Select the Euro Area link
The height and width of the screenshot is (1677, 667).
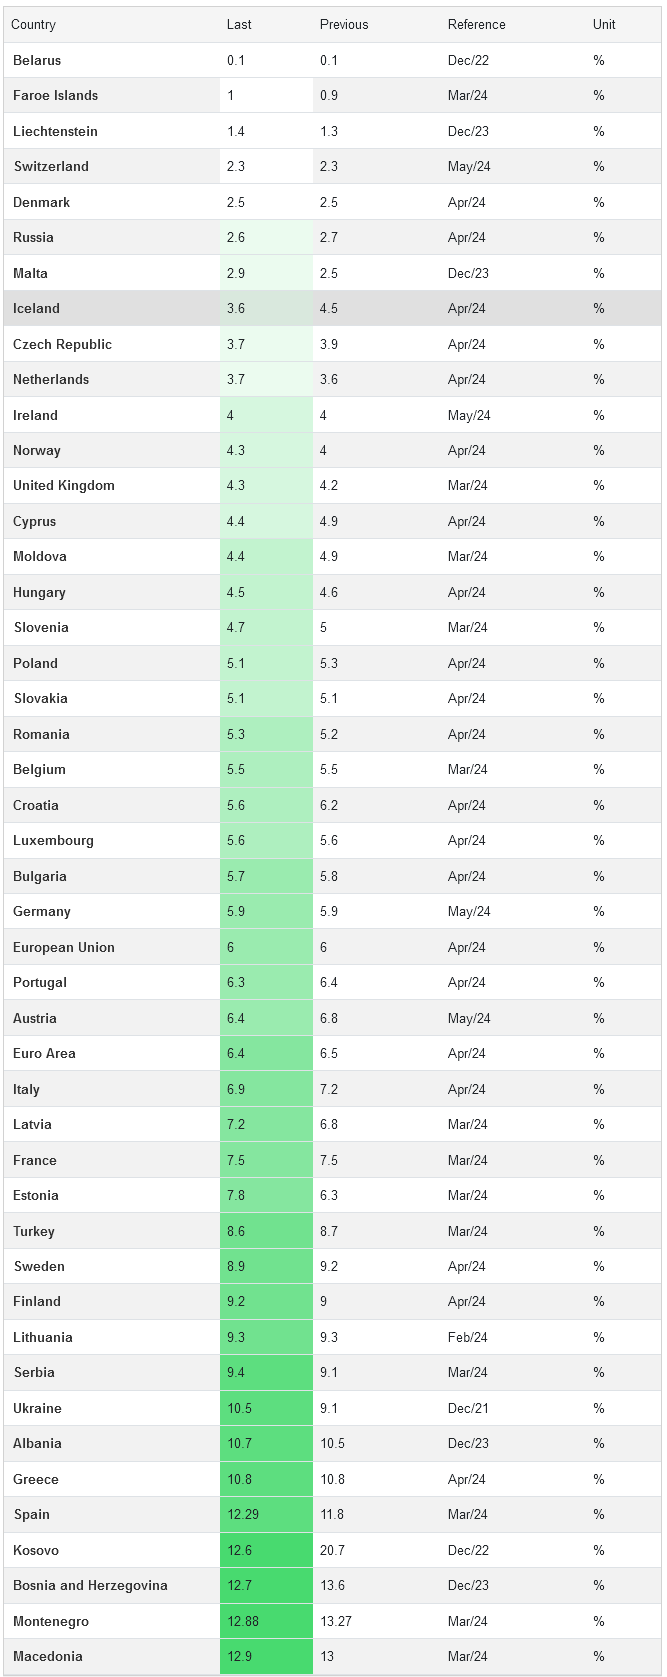click(44, 1054)
